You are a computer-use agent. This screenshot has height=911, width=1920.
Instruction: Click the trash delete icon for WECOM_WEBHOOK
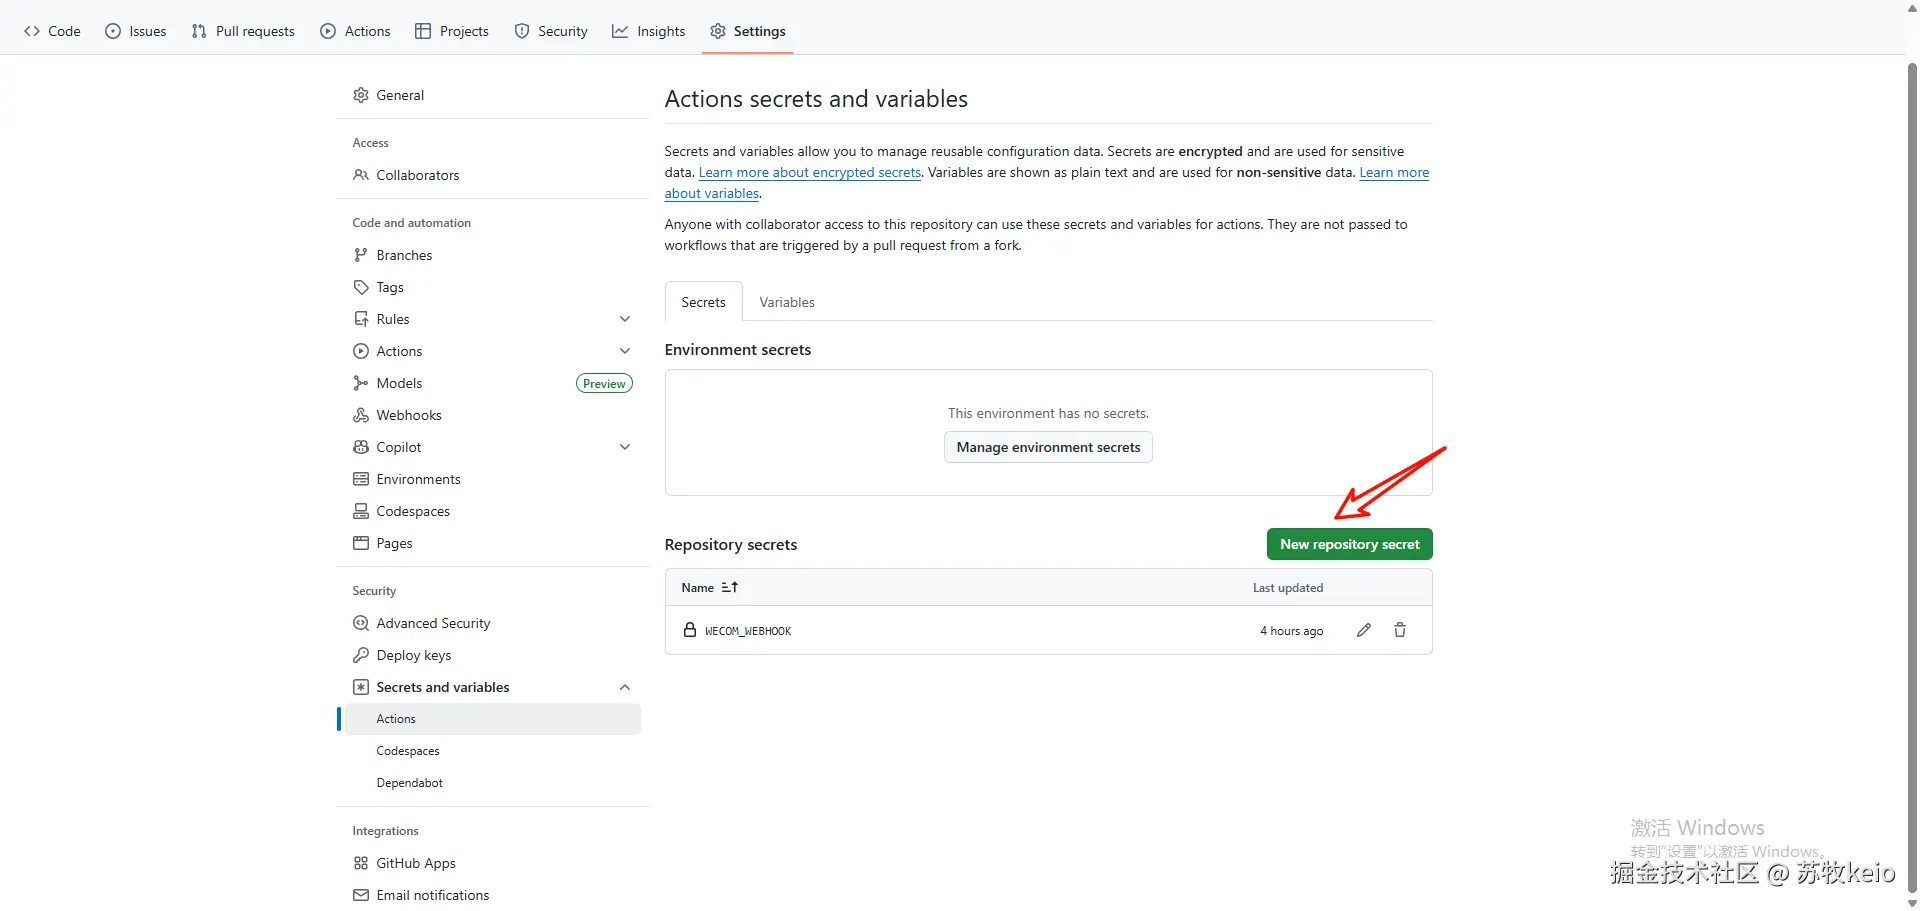(x=1400, y=630)
